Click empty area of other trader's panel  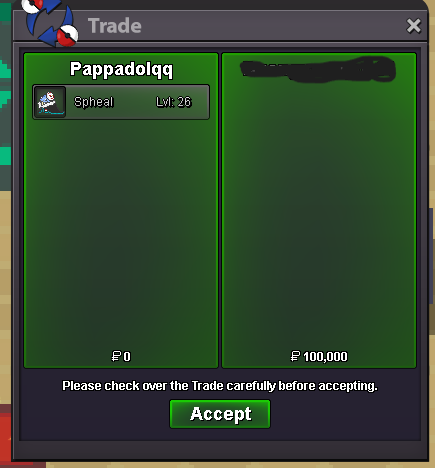[319, 217]
